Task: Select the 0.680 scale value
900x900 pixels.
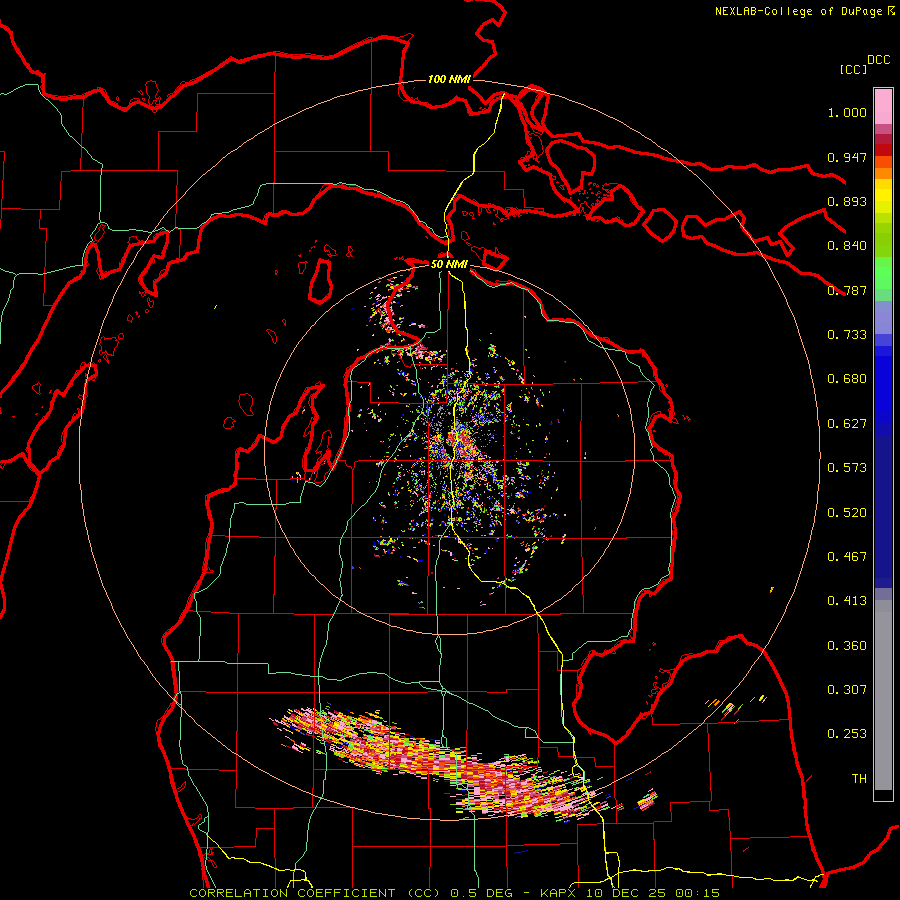Action: click(x=847, y=379)
